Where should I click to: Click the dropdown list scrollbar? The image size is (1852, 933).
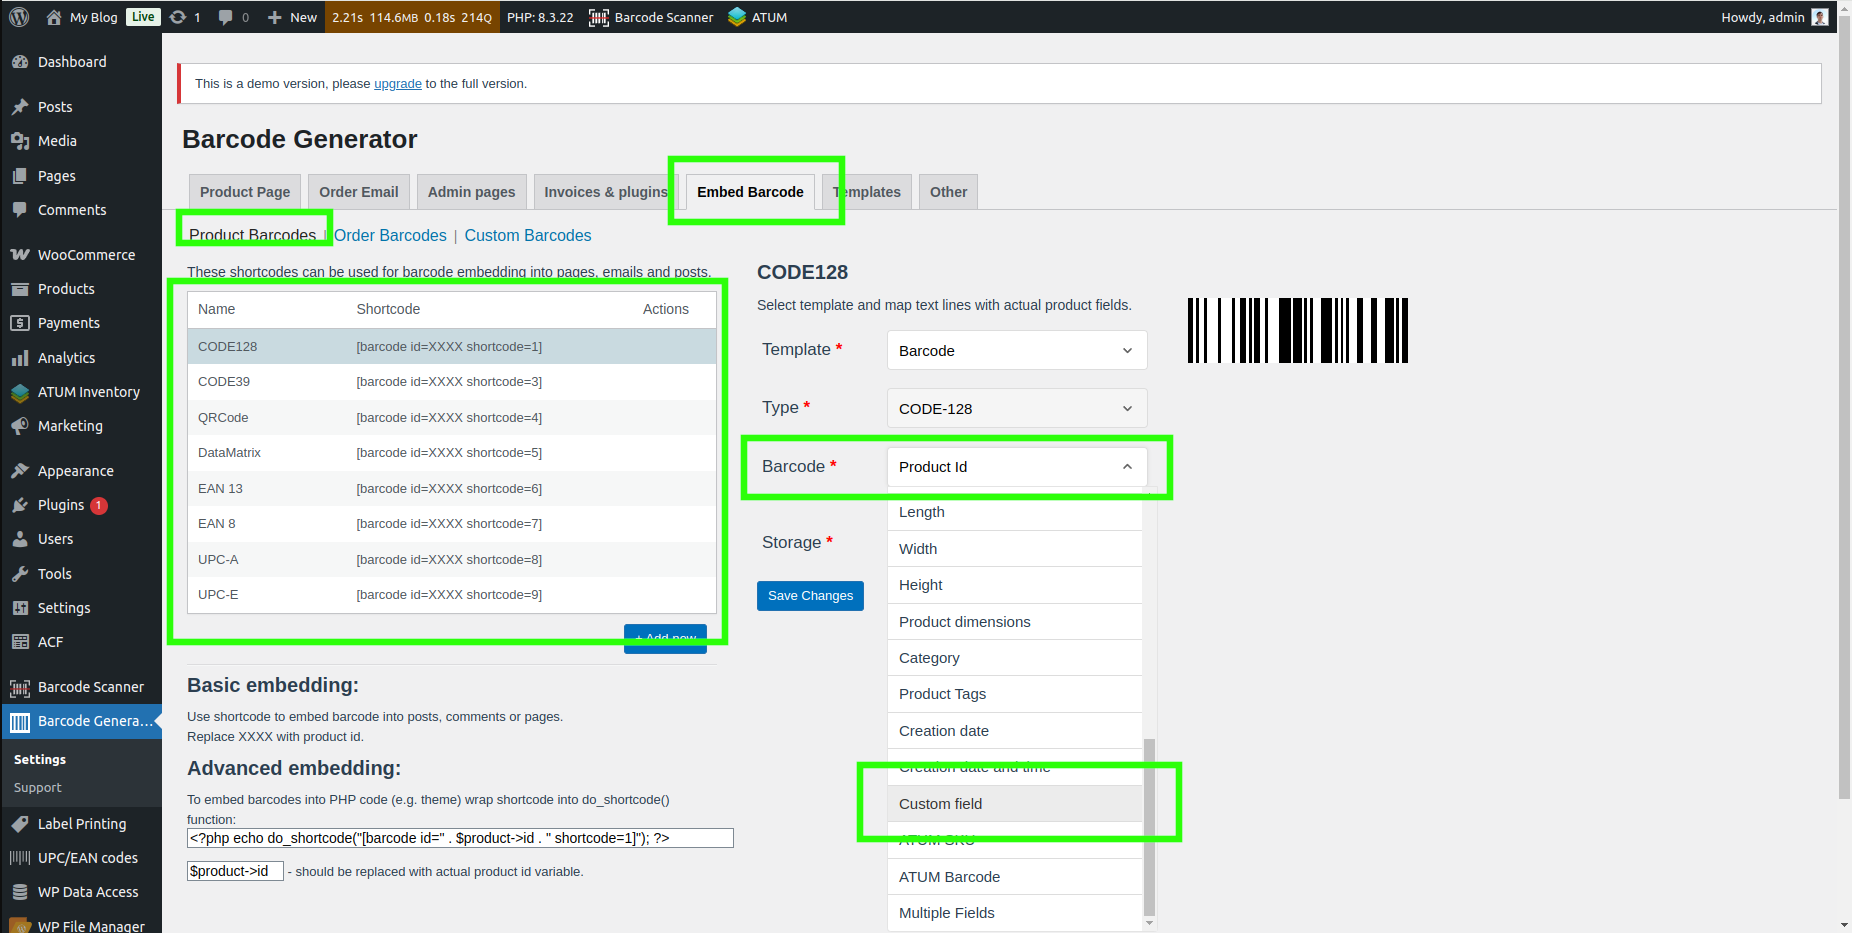coord(1149,828)
